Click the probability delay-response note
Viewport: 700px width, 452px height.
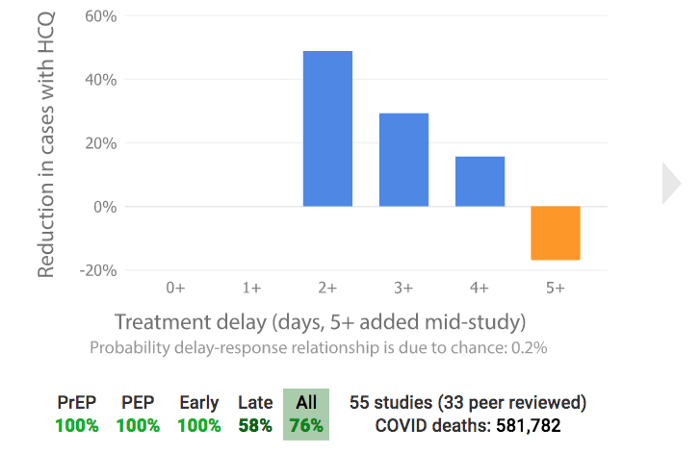pos(319,348)
